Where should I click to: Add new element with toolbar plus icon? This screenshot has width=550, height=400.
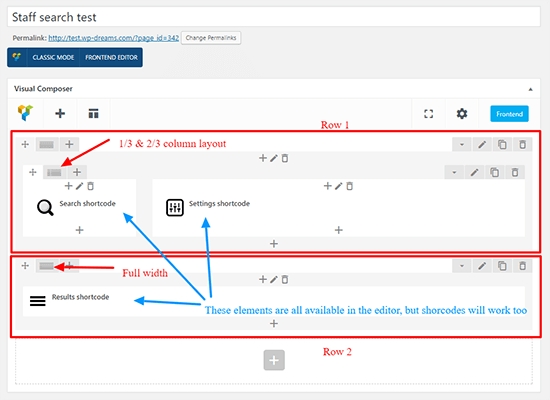[x=60, y=113]
